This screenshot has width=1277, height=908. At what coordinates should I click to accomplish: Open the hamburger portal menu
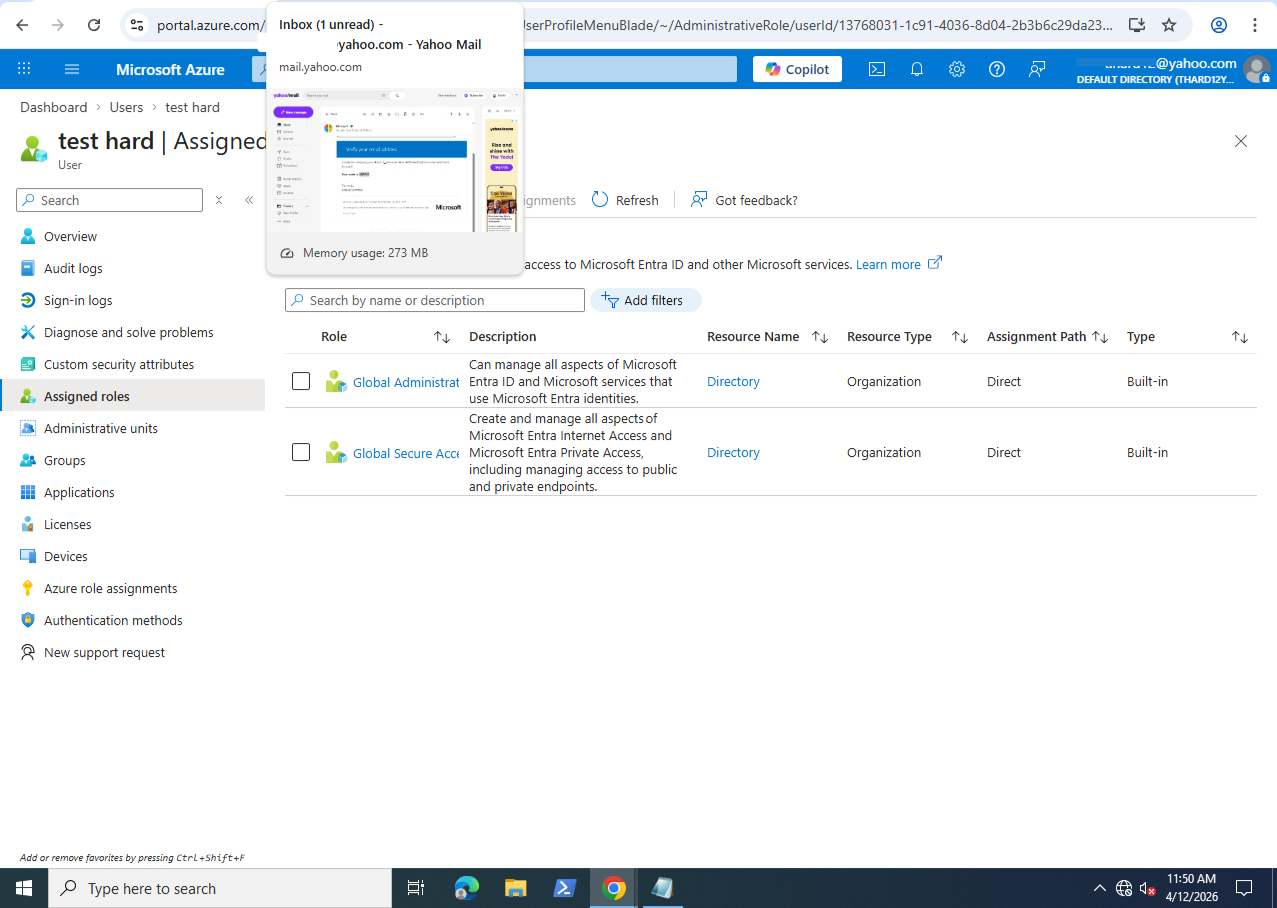tap(72, 69)
